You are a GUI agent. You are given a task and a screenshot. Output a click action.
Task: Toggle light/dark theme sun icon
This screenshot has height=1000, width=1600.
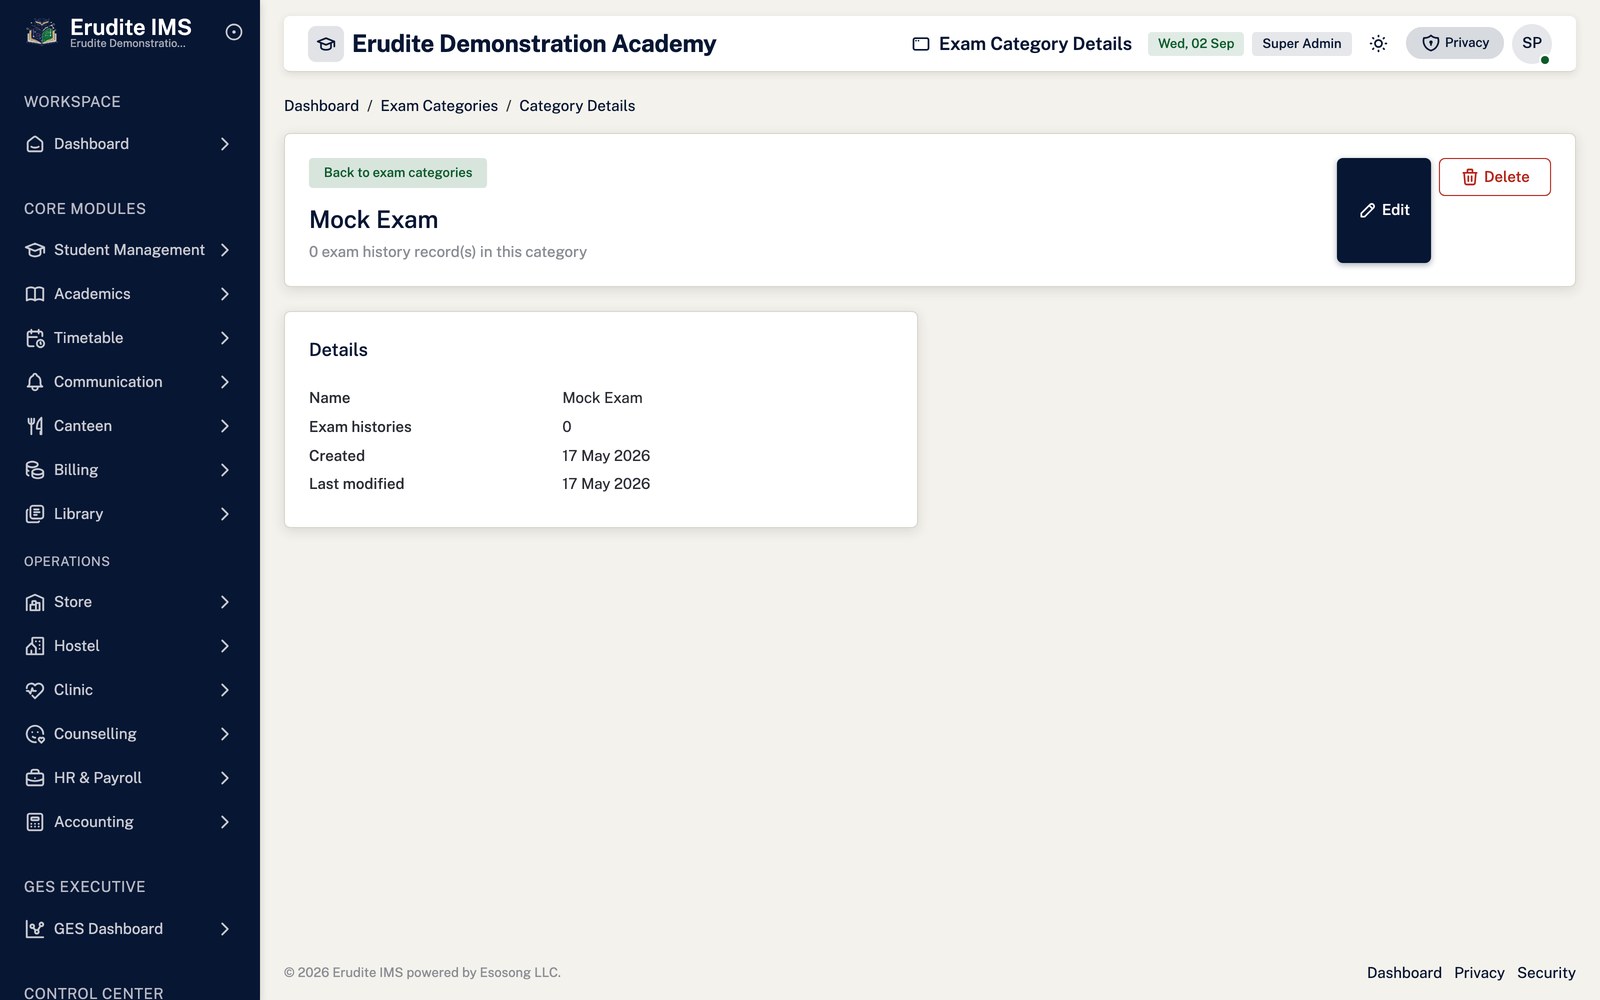1378,43
